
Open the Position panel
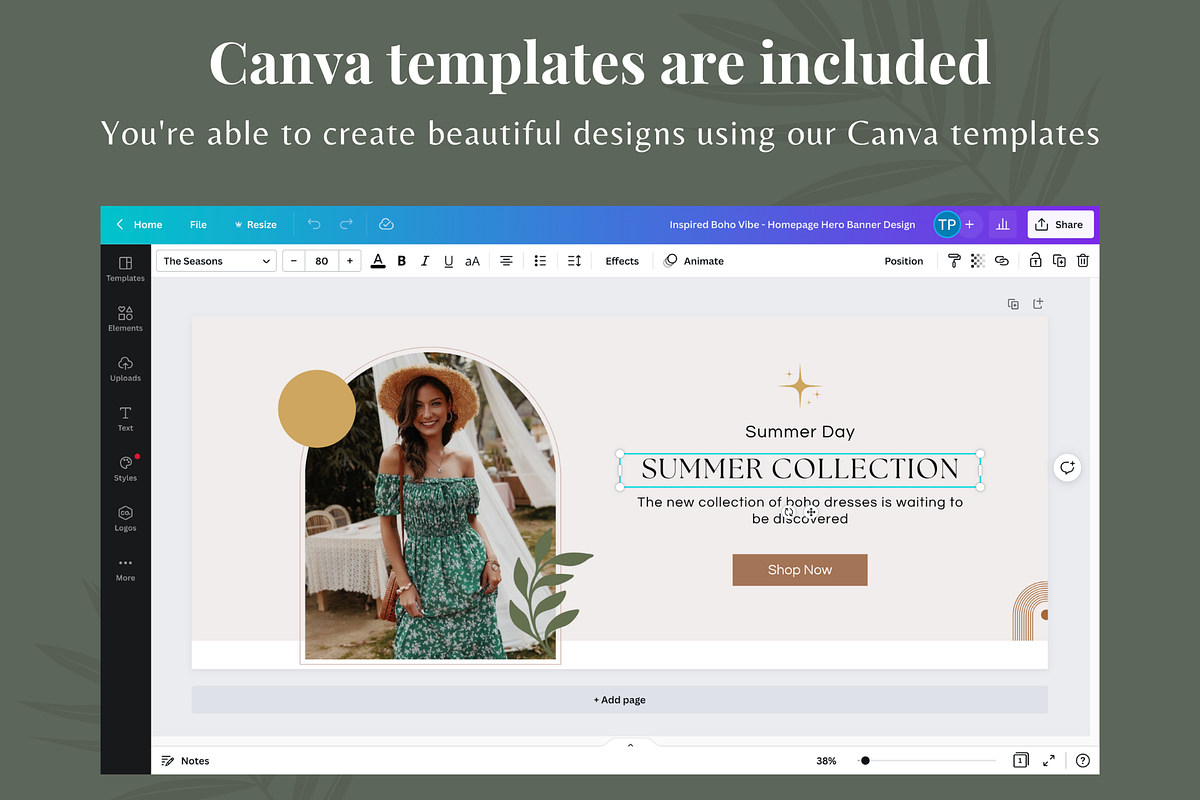[904, 261]
